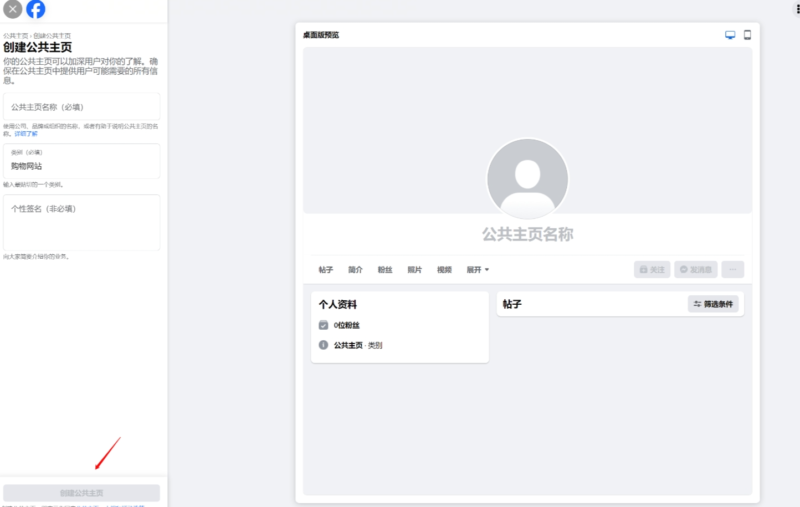Click the 公共主页名称 preview heading
The height and width of the screenshot is (507, 800).
pos(528,234)
